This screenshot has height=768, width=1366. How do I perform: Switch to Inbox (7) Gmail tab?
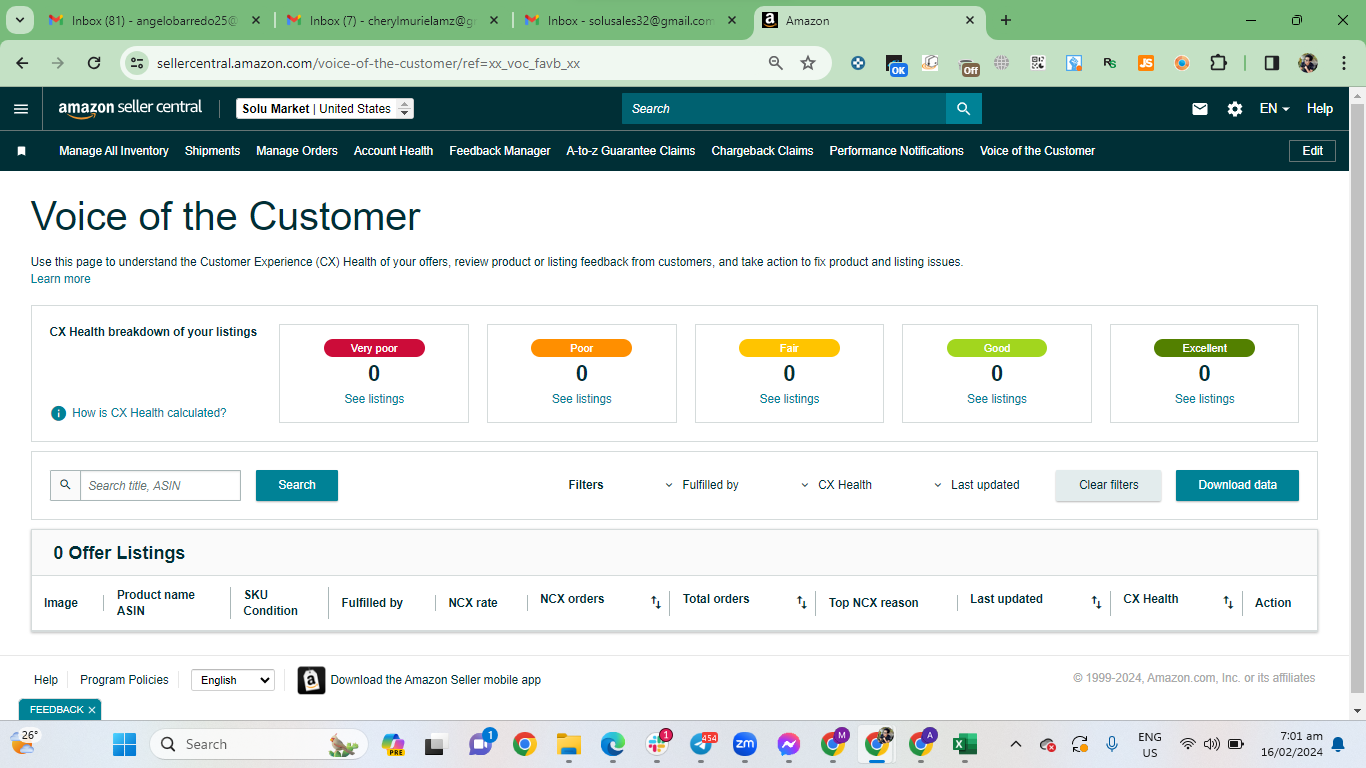392,20
